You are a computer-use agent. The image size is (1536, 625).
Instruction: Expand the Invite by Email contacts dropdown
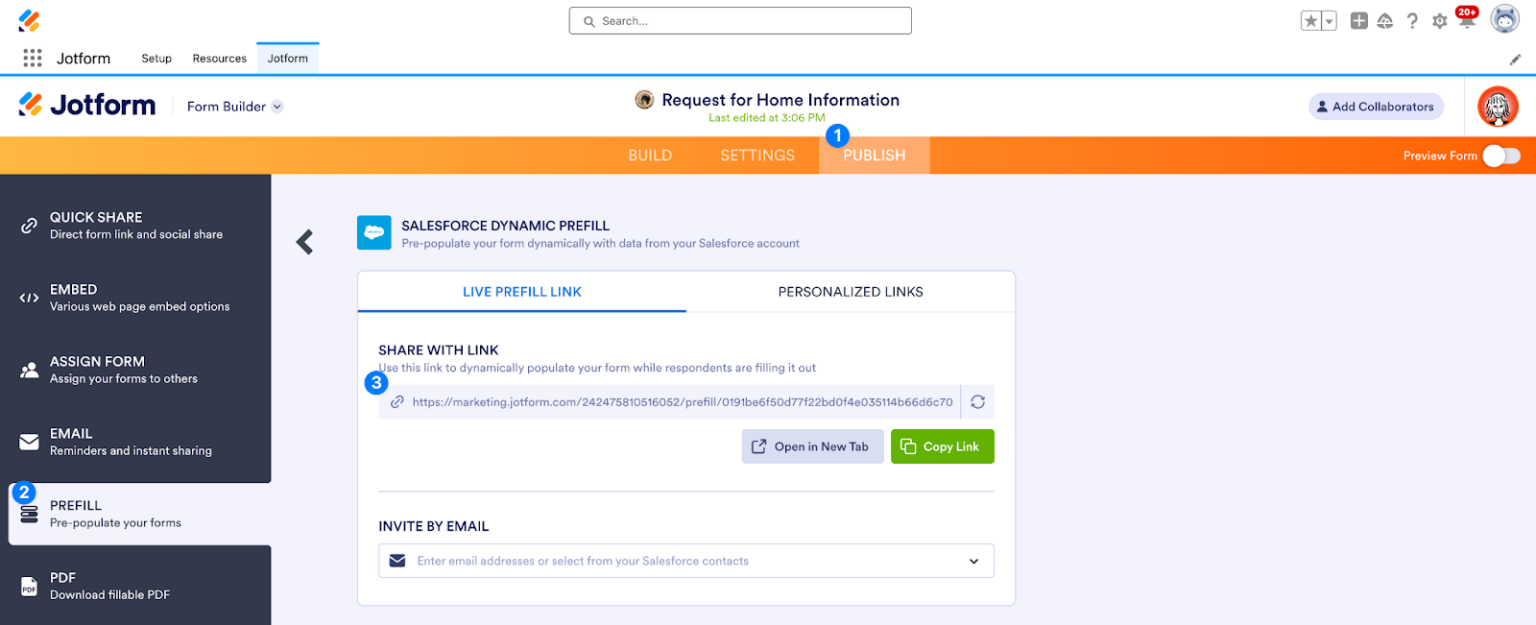pyautogui.click(x=973, y=561)
